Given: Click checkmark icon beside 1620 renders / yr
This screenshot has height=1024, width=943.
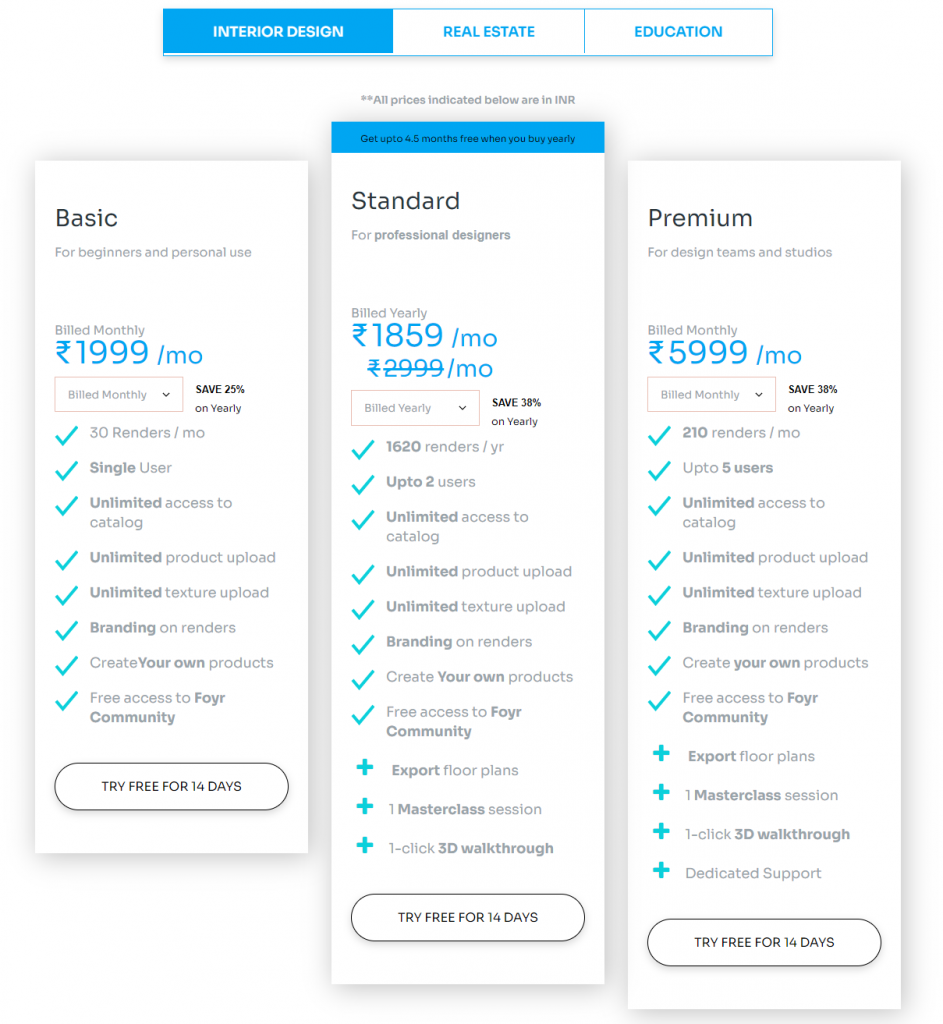Looking at the screenshot, I should [363, 449].
